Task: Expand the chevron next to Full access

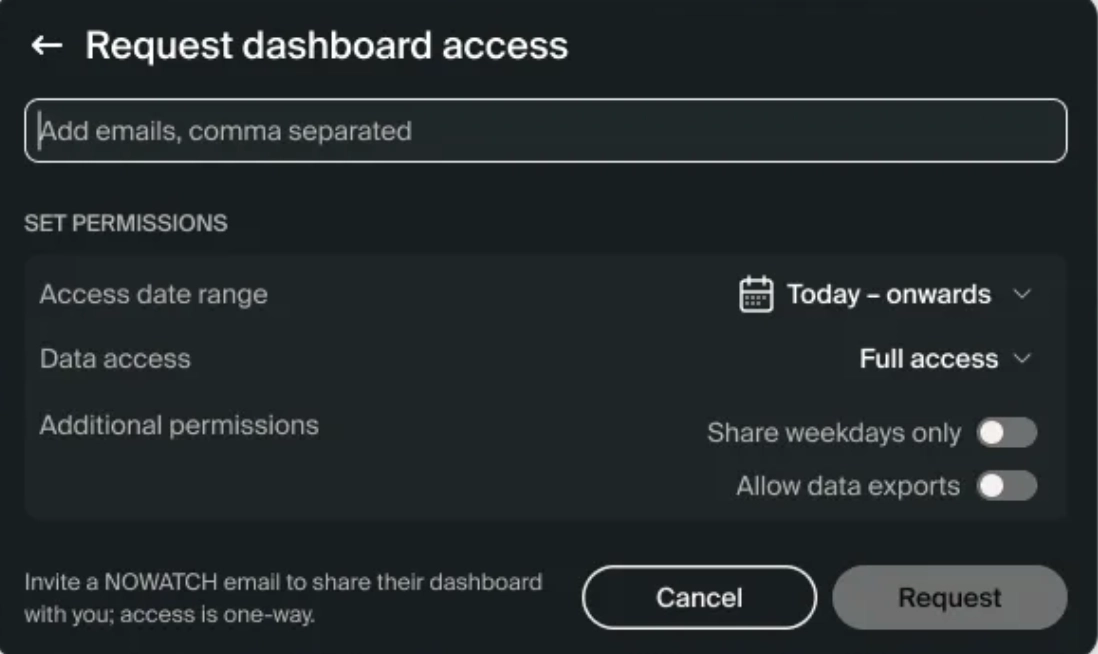Action: pos(1022,359)
